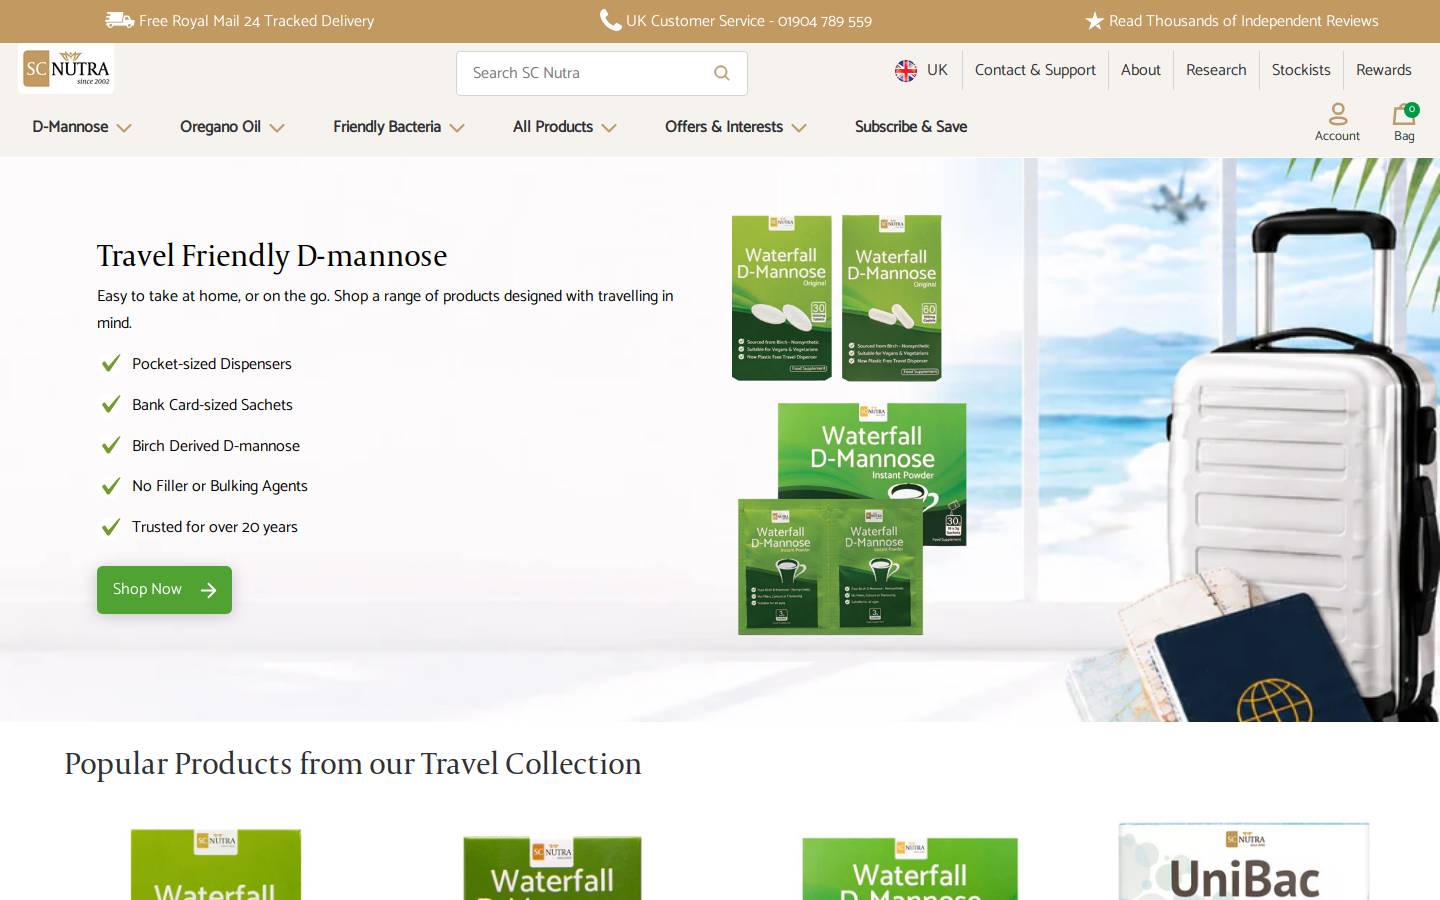The width and height of the screenshot is (1440, 900).
Task: Click the Instant Powder box image
Action: coord(872,452)
